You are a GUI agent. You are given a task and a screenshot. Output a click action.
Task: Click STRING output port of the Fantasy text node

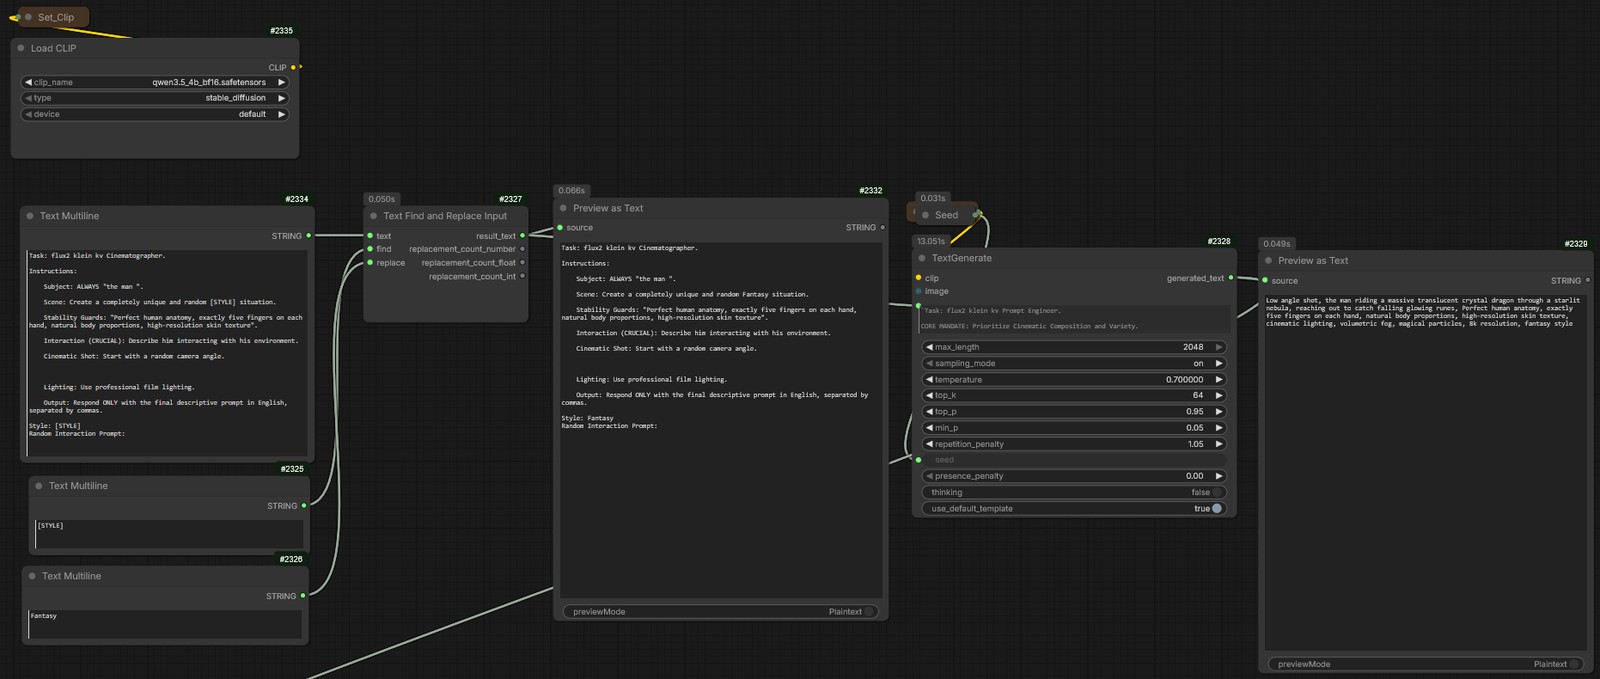303,596
